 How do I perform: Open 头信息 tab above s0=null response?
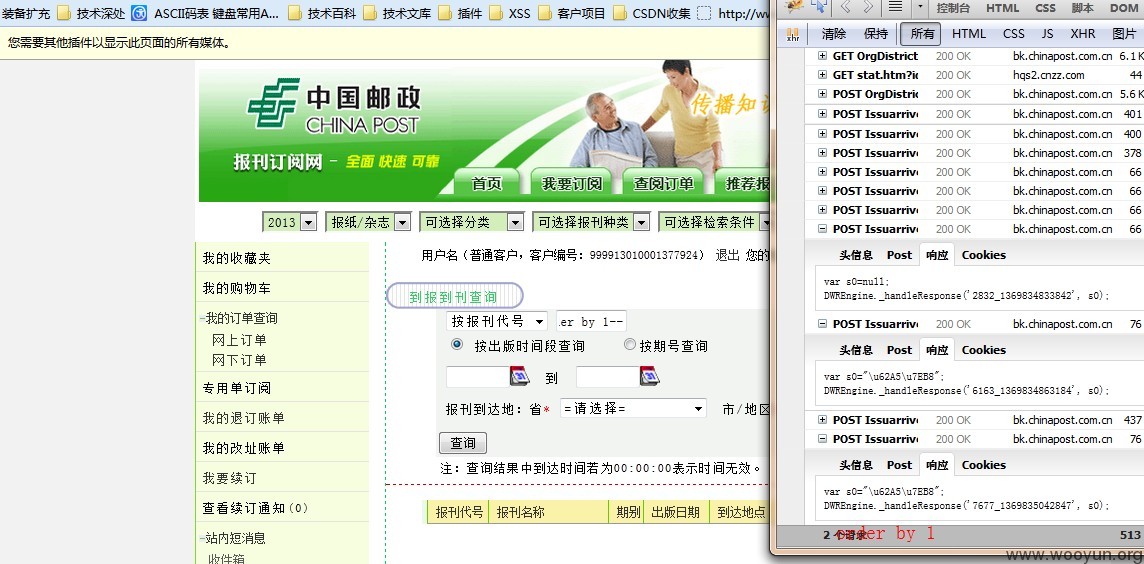tap(856, 255)
